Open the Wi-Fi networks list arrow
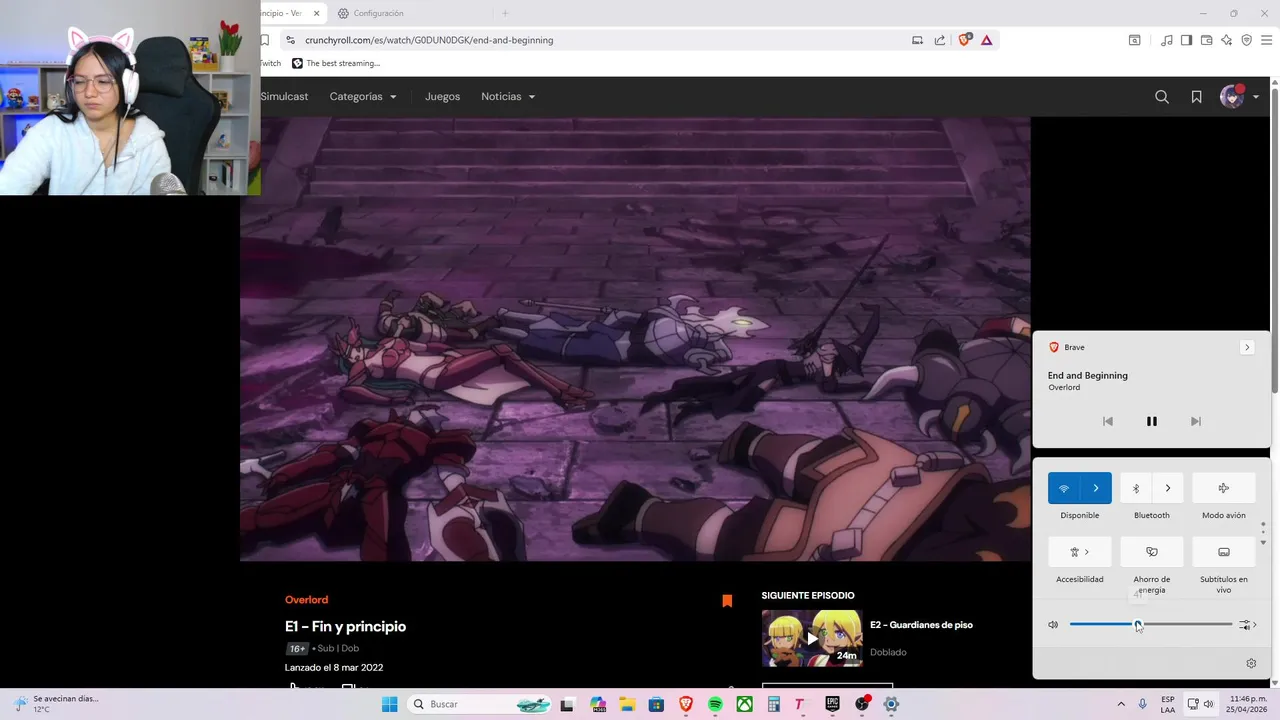Viewport: 1280px width, 720px height. (1096, 488)
